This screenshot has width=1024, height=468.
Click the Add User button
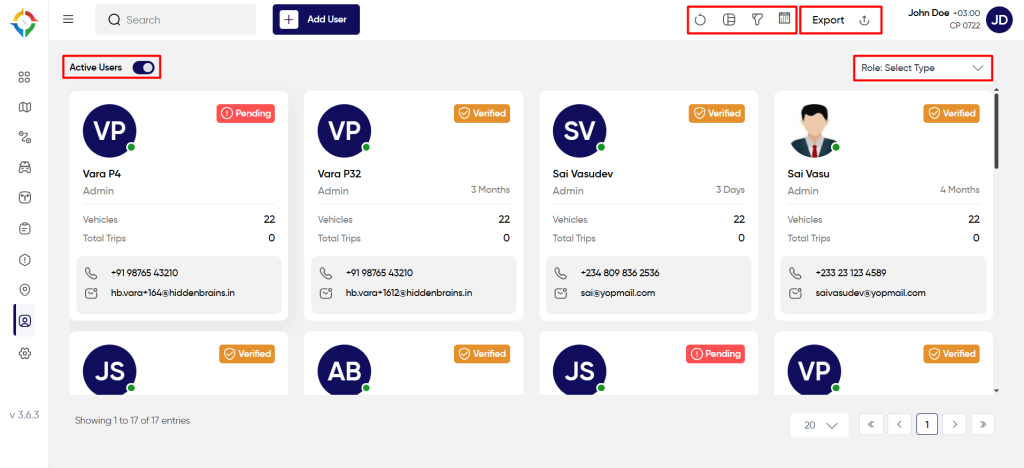pos(316,20)
